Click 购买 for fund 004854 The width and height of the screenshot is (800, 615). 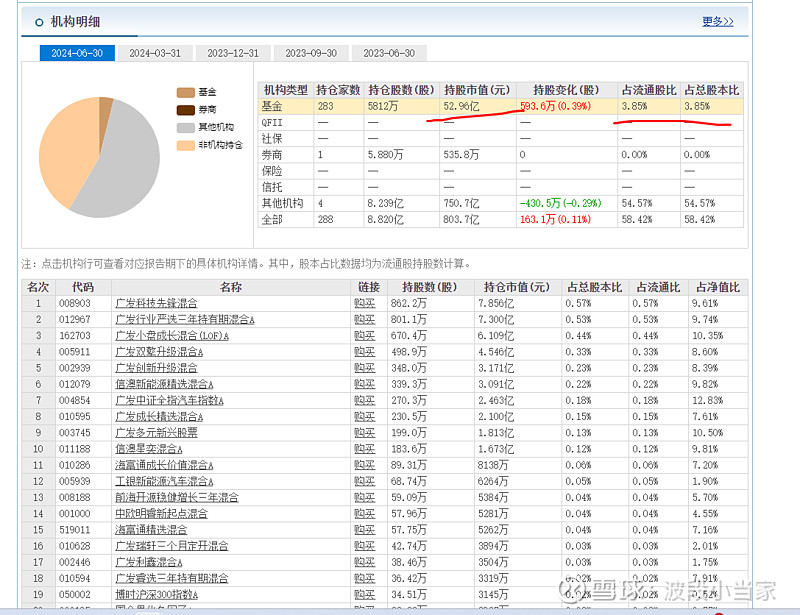[x=365, y=401]
